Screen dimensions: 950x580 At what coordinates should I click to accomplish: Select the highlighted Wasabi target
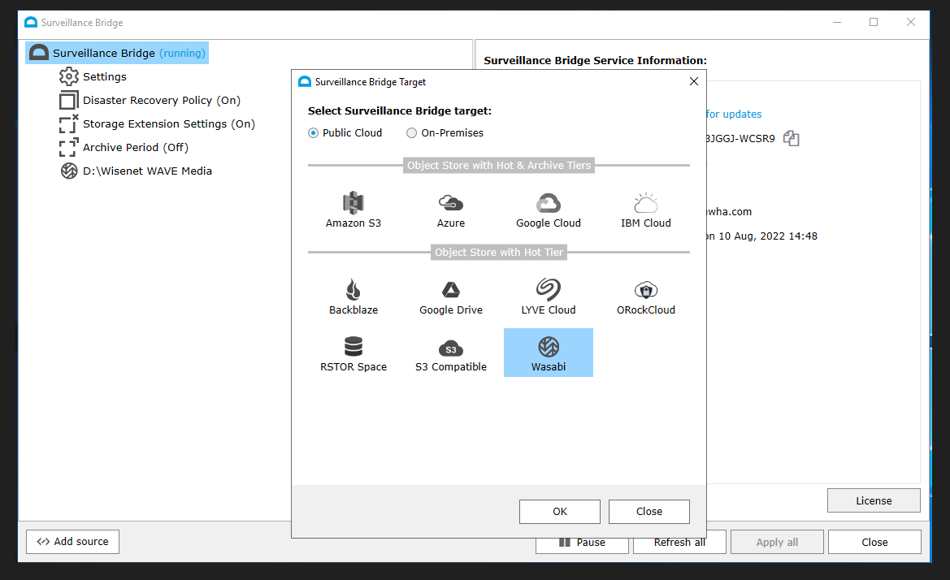548,353
